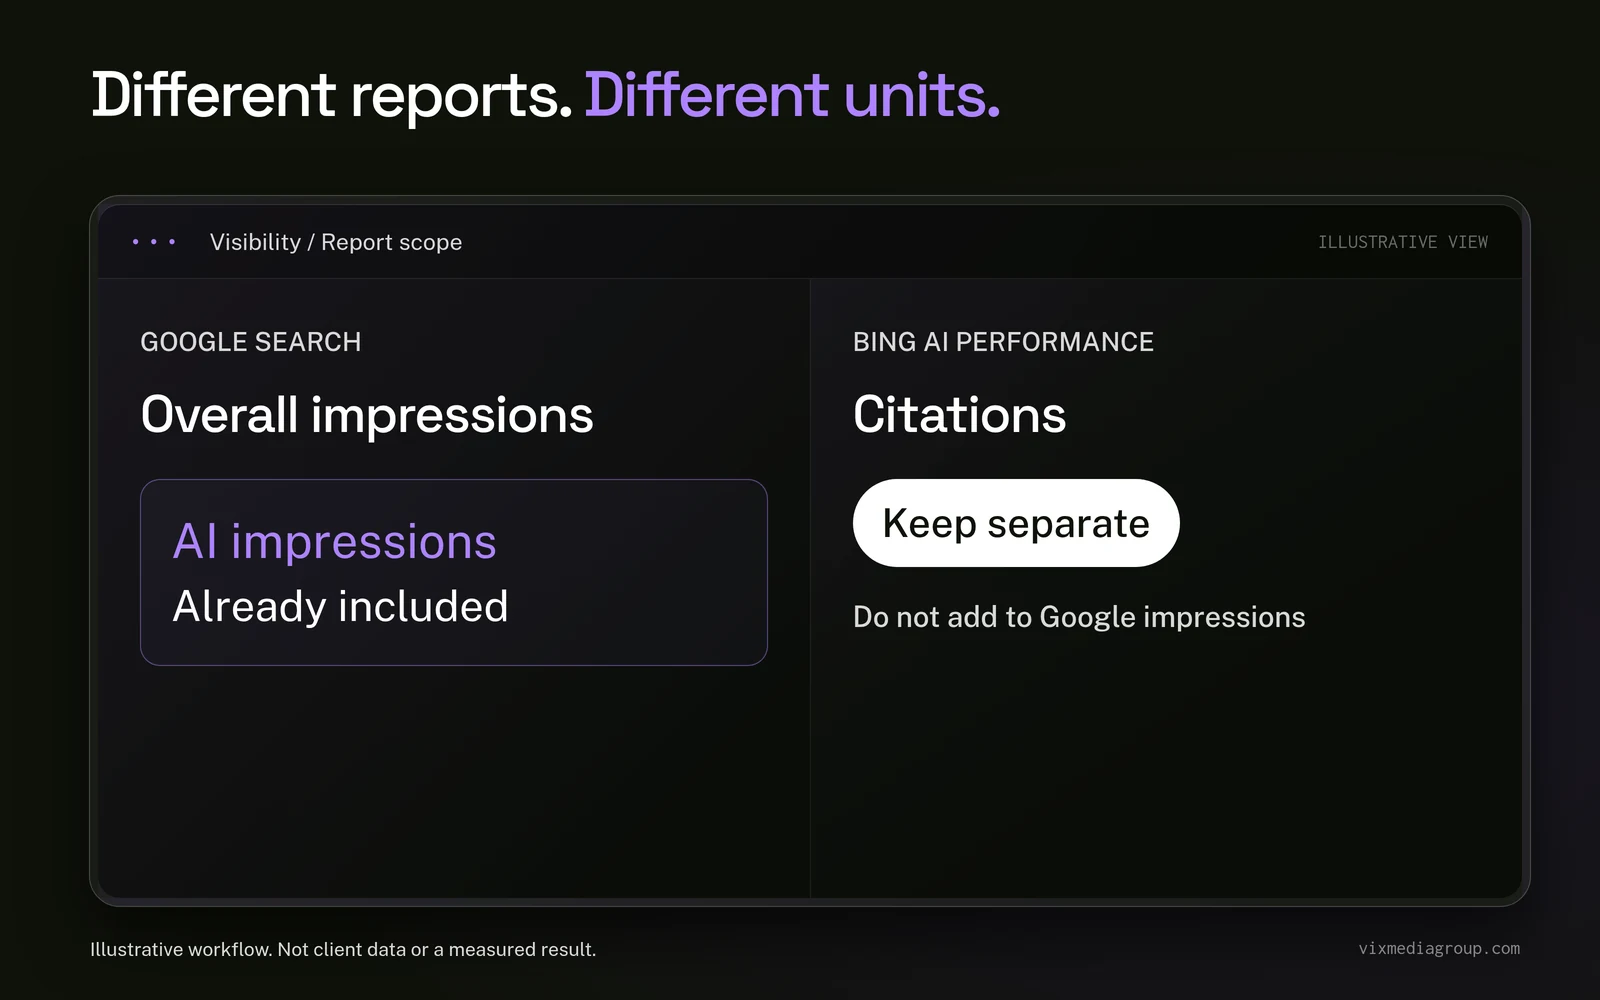Click the BING AI PERFORMANCE label
The image size is (1600, 1000).
1003,342
